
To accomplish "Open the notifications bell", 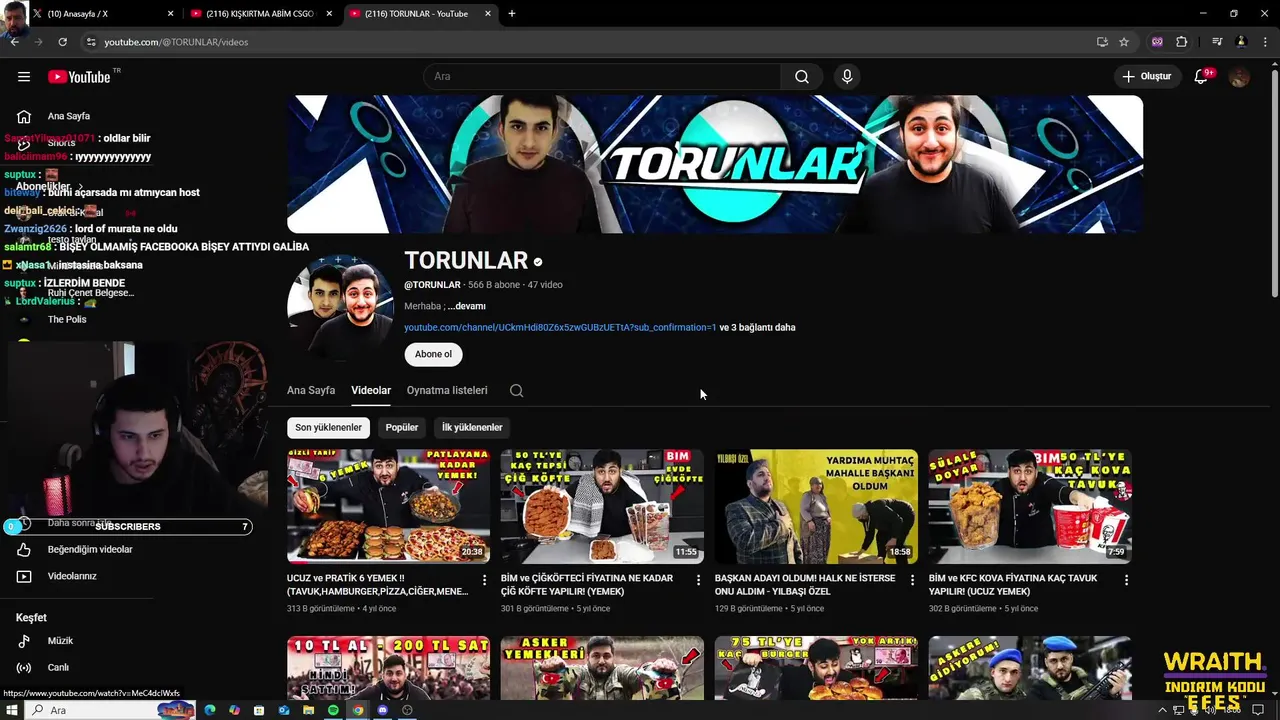I will click(1202, 77).
